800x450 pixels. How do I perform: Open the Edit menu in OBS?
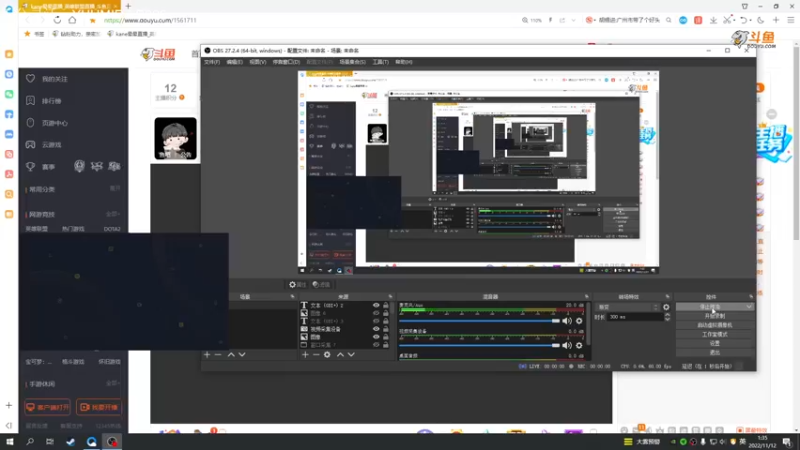pyautogui.click(x=234, y=62)
